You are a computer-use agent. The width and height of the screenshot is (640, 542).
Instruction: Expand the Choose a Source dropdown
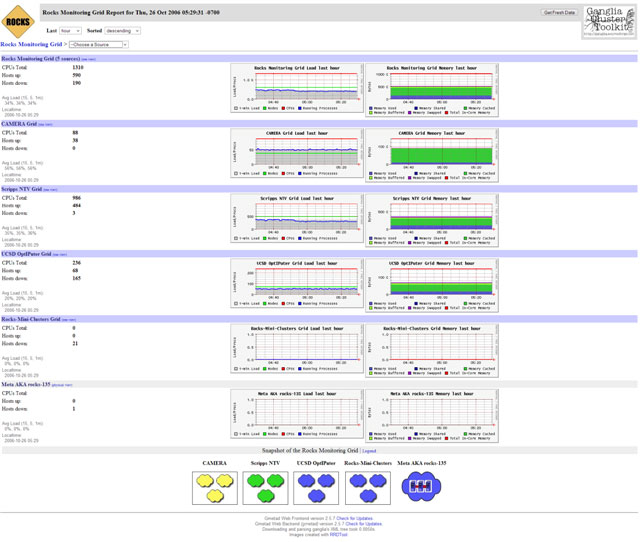tap(99, 44)
